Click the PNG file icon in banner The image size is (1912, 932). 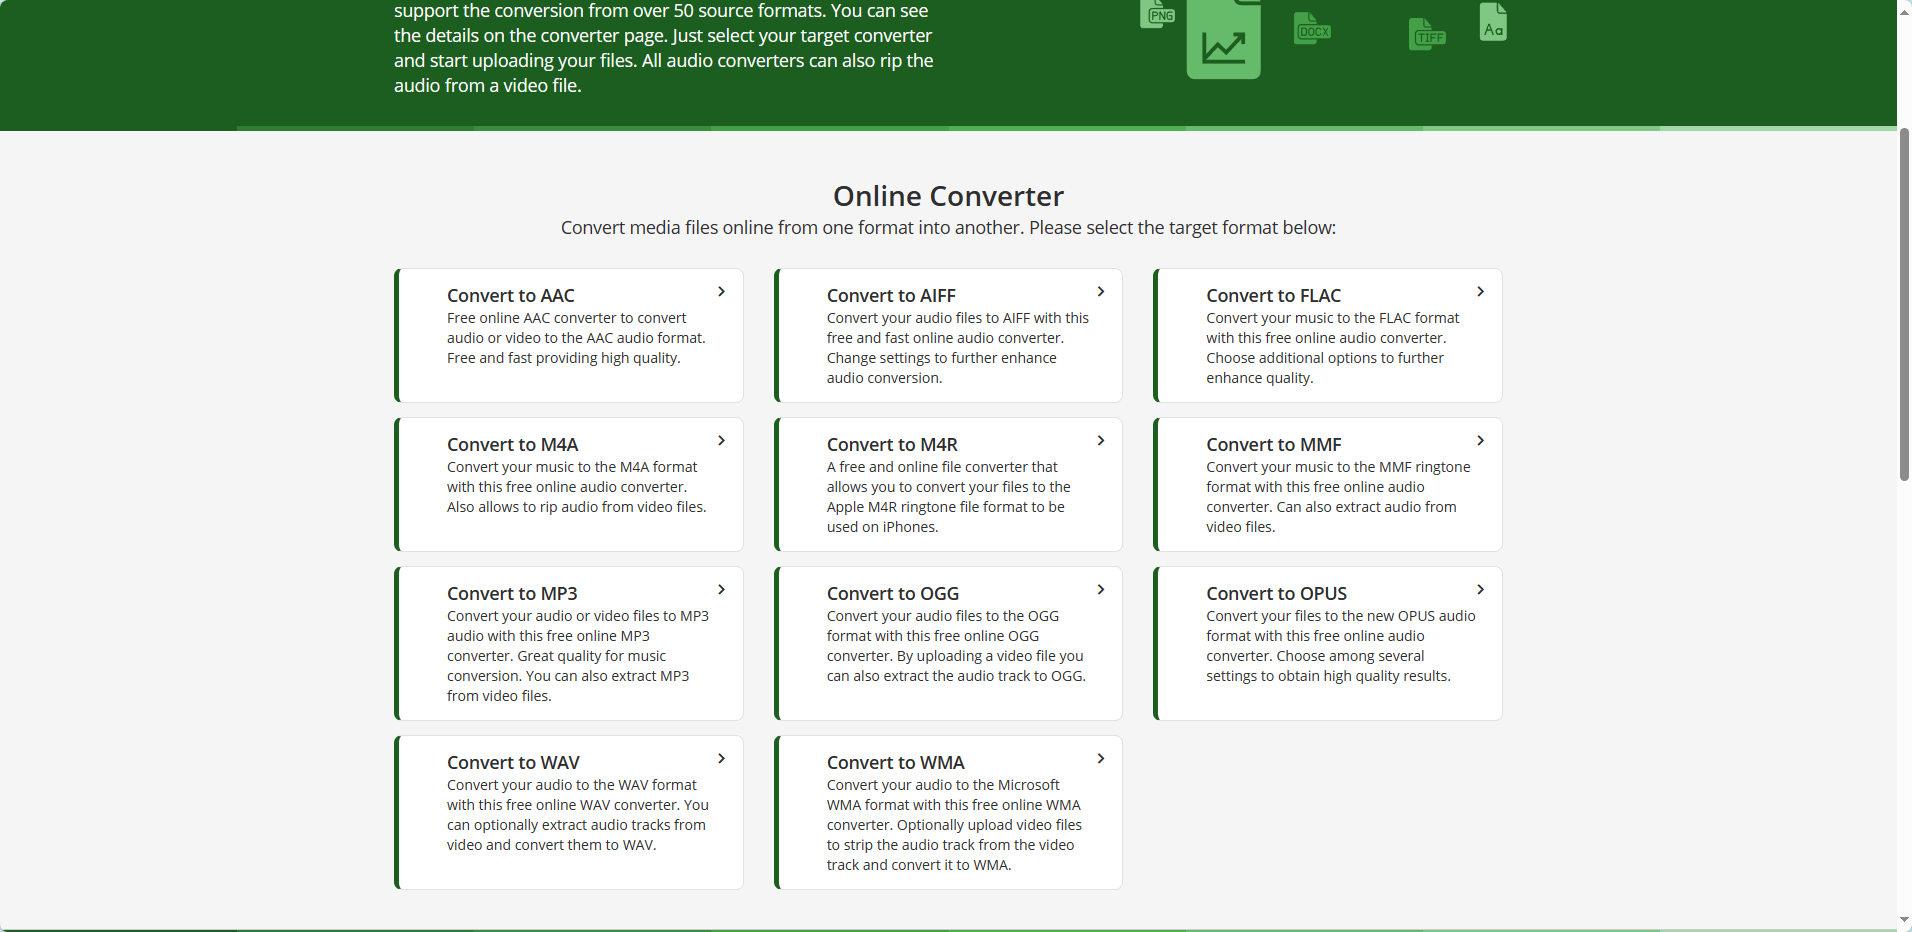1157,14
